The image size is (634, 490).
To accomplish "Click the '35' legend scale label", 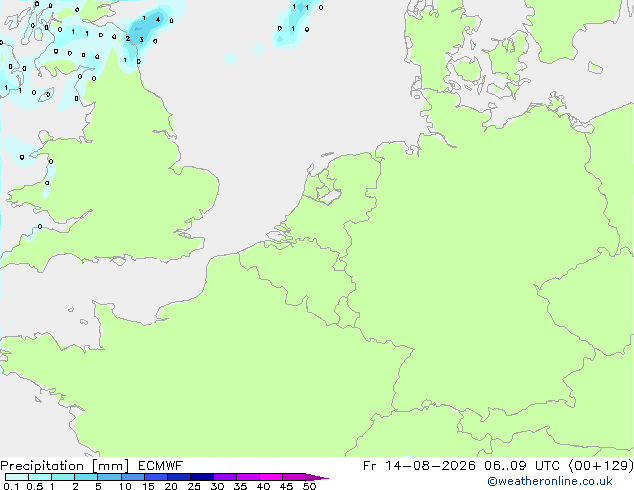I will pyautogui.click(x=240, y=486).
